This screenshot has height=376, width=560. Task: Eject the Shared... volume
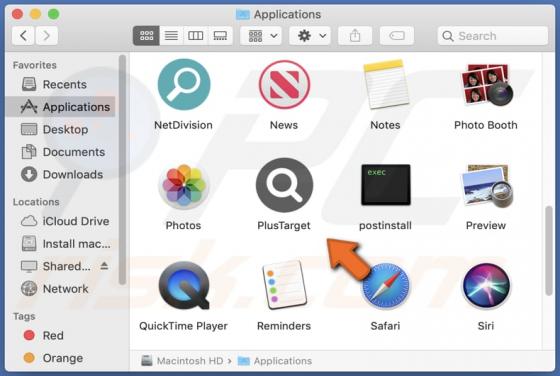point(104,266)
